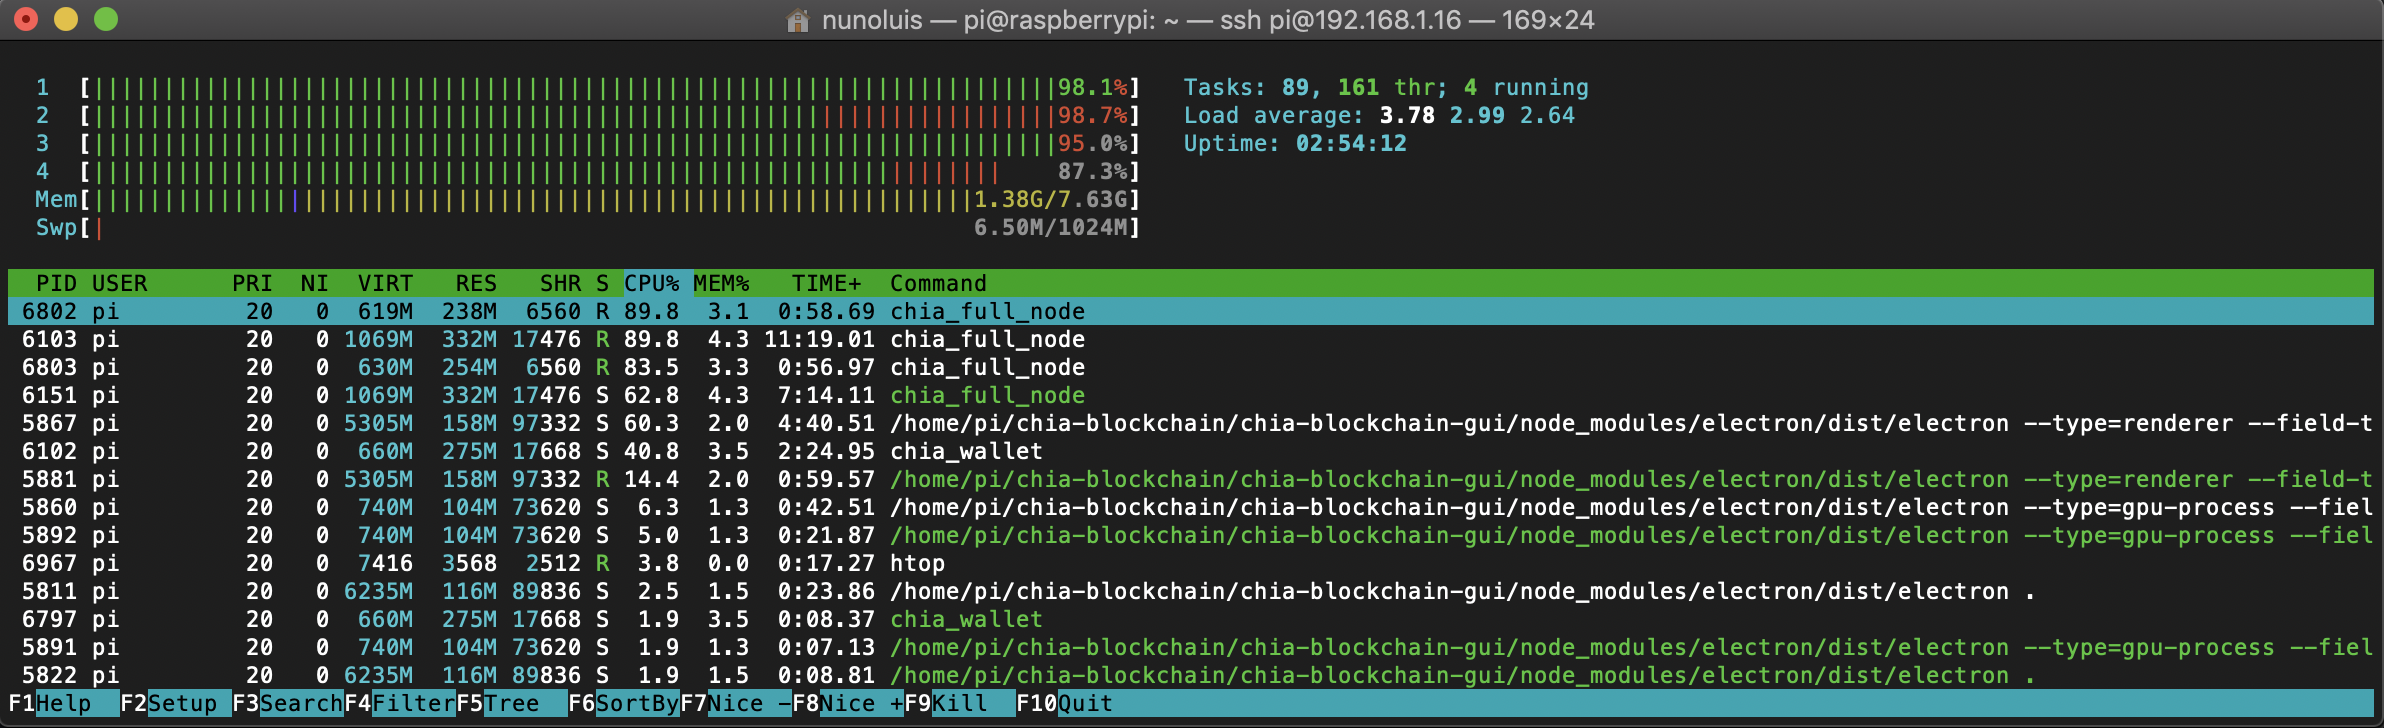This screenshot has width=2384, height=728.
Task: Click CPU 1 usage bar at 98.1%
Action: tap(610, 88)
